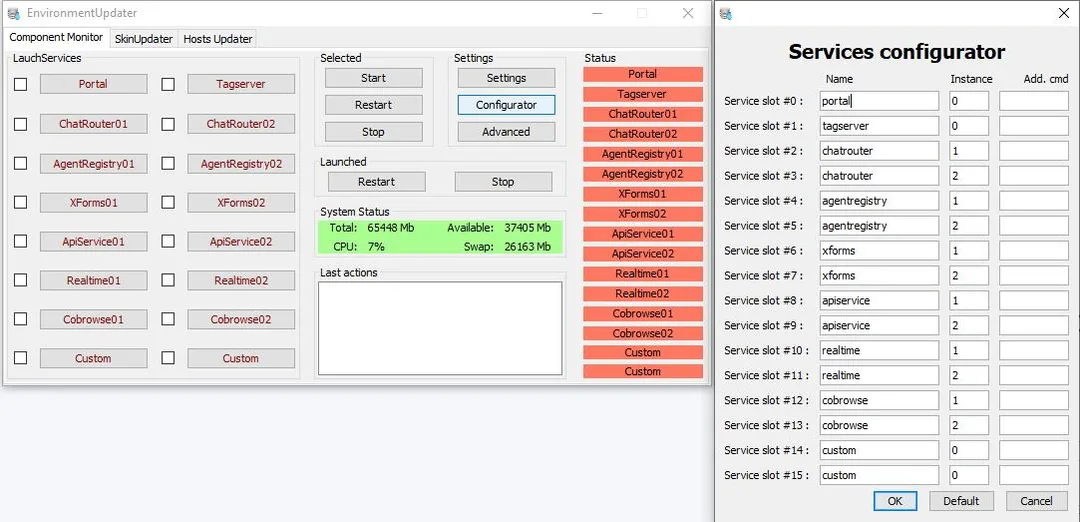Click the Add. cmd field for slot #0
The width and height of the screenshot is (1080, 522).
tap(1034, 101)
